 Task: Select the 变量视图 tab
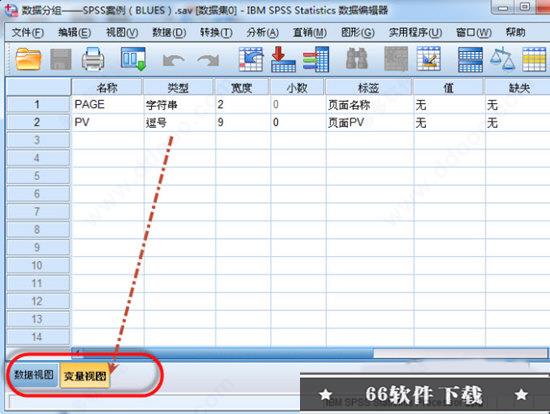tap(85, 375)
